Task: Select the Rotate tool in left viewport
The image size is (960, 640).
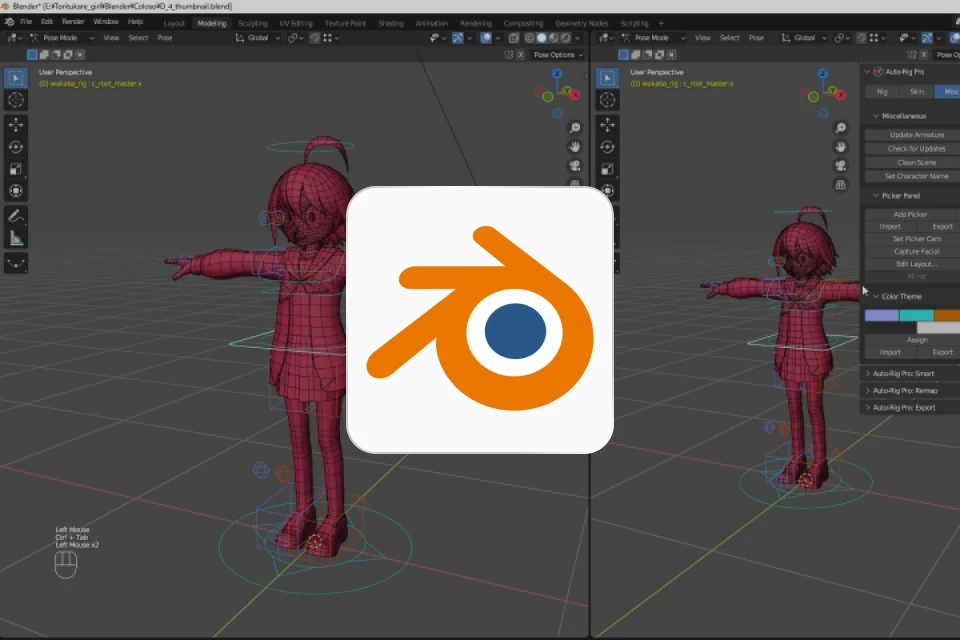Action: [16, 147]
